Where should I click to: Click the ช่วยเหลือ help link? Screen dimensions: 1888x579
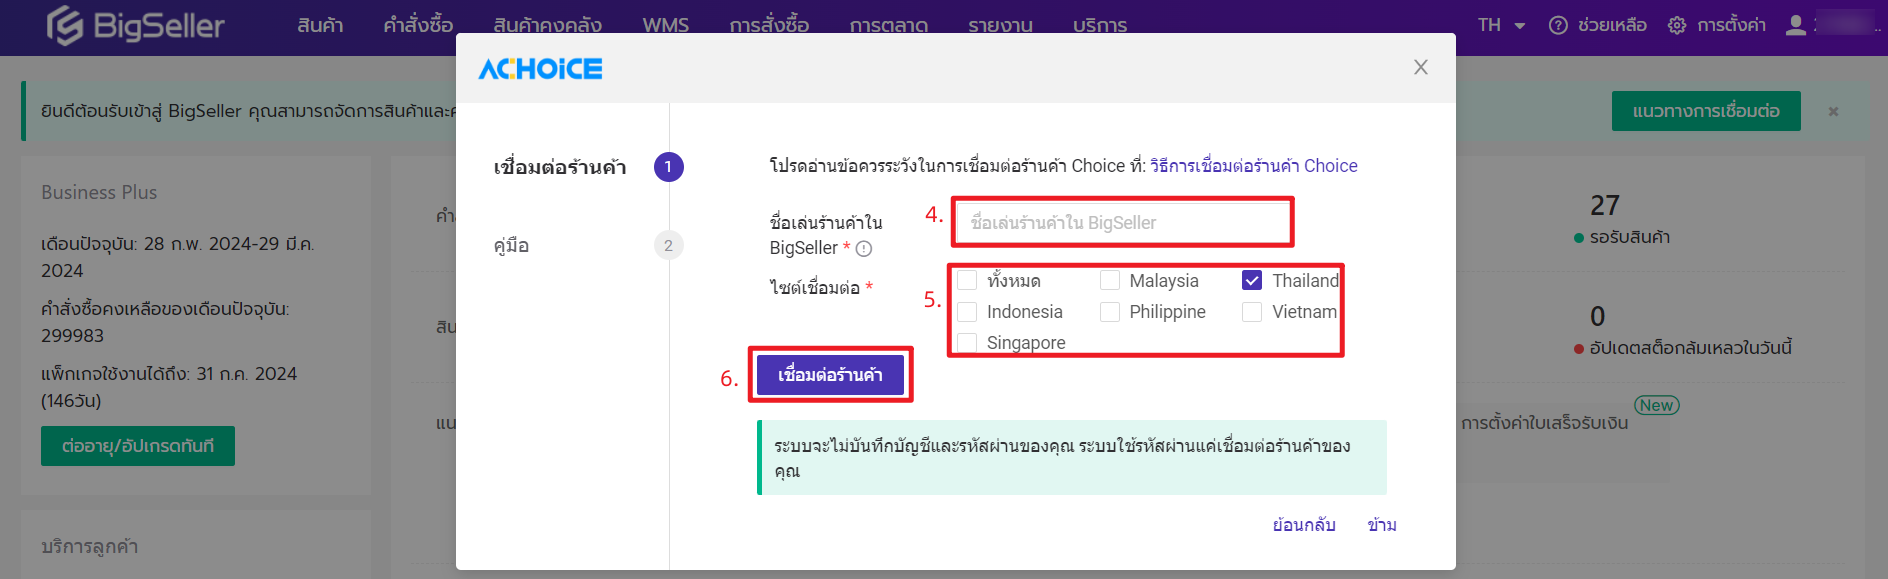(x=1612, y=25)
